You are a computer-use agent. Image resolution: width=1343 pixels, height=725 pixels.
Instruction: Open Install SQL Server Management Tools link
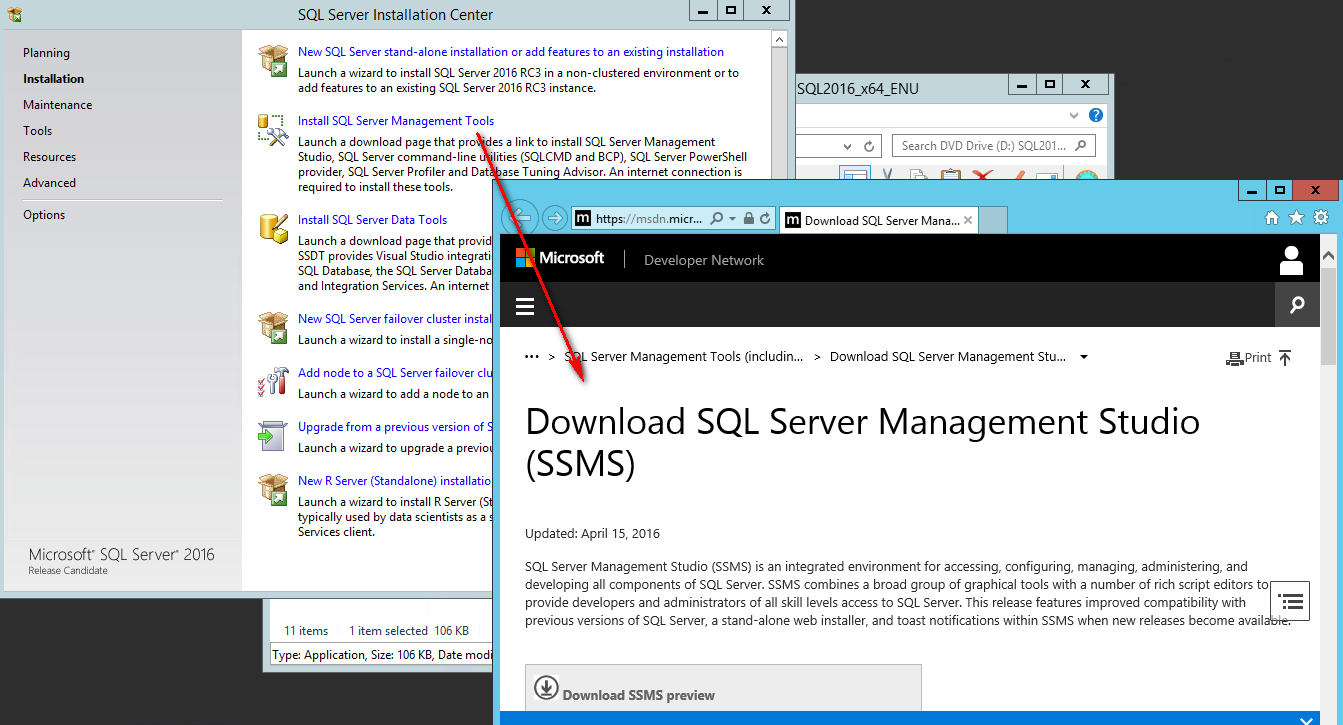click(x=396, y=121)
